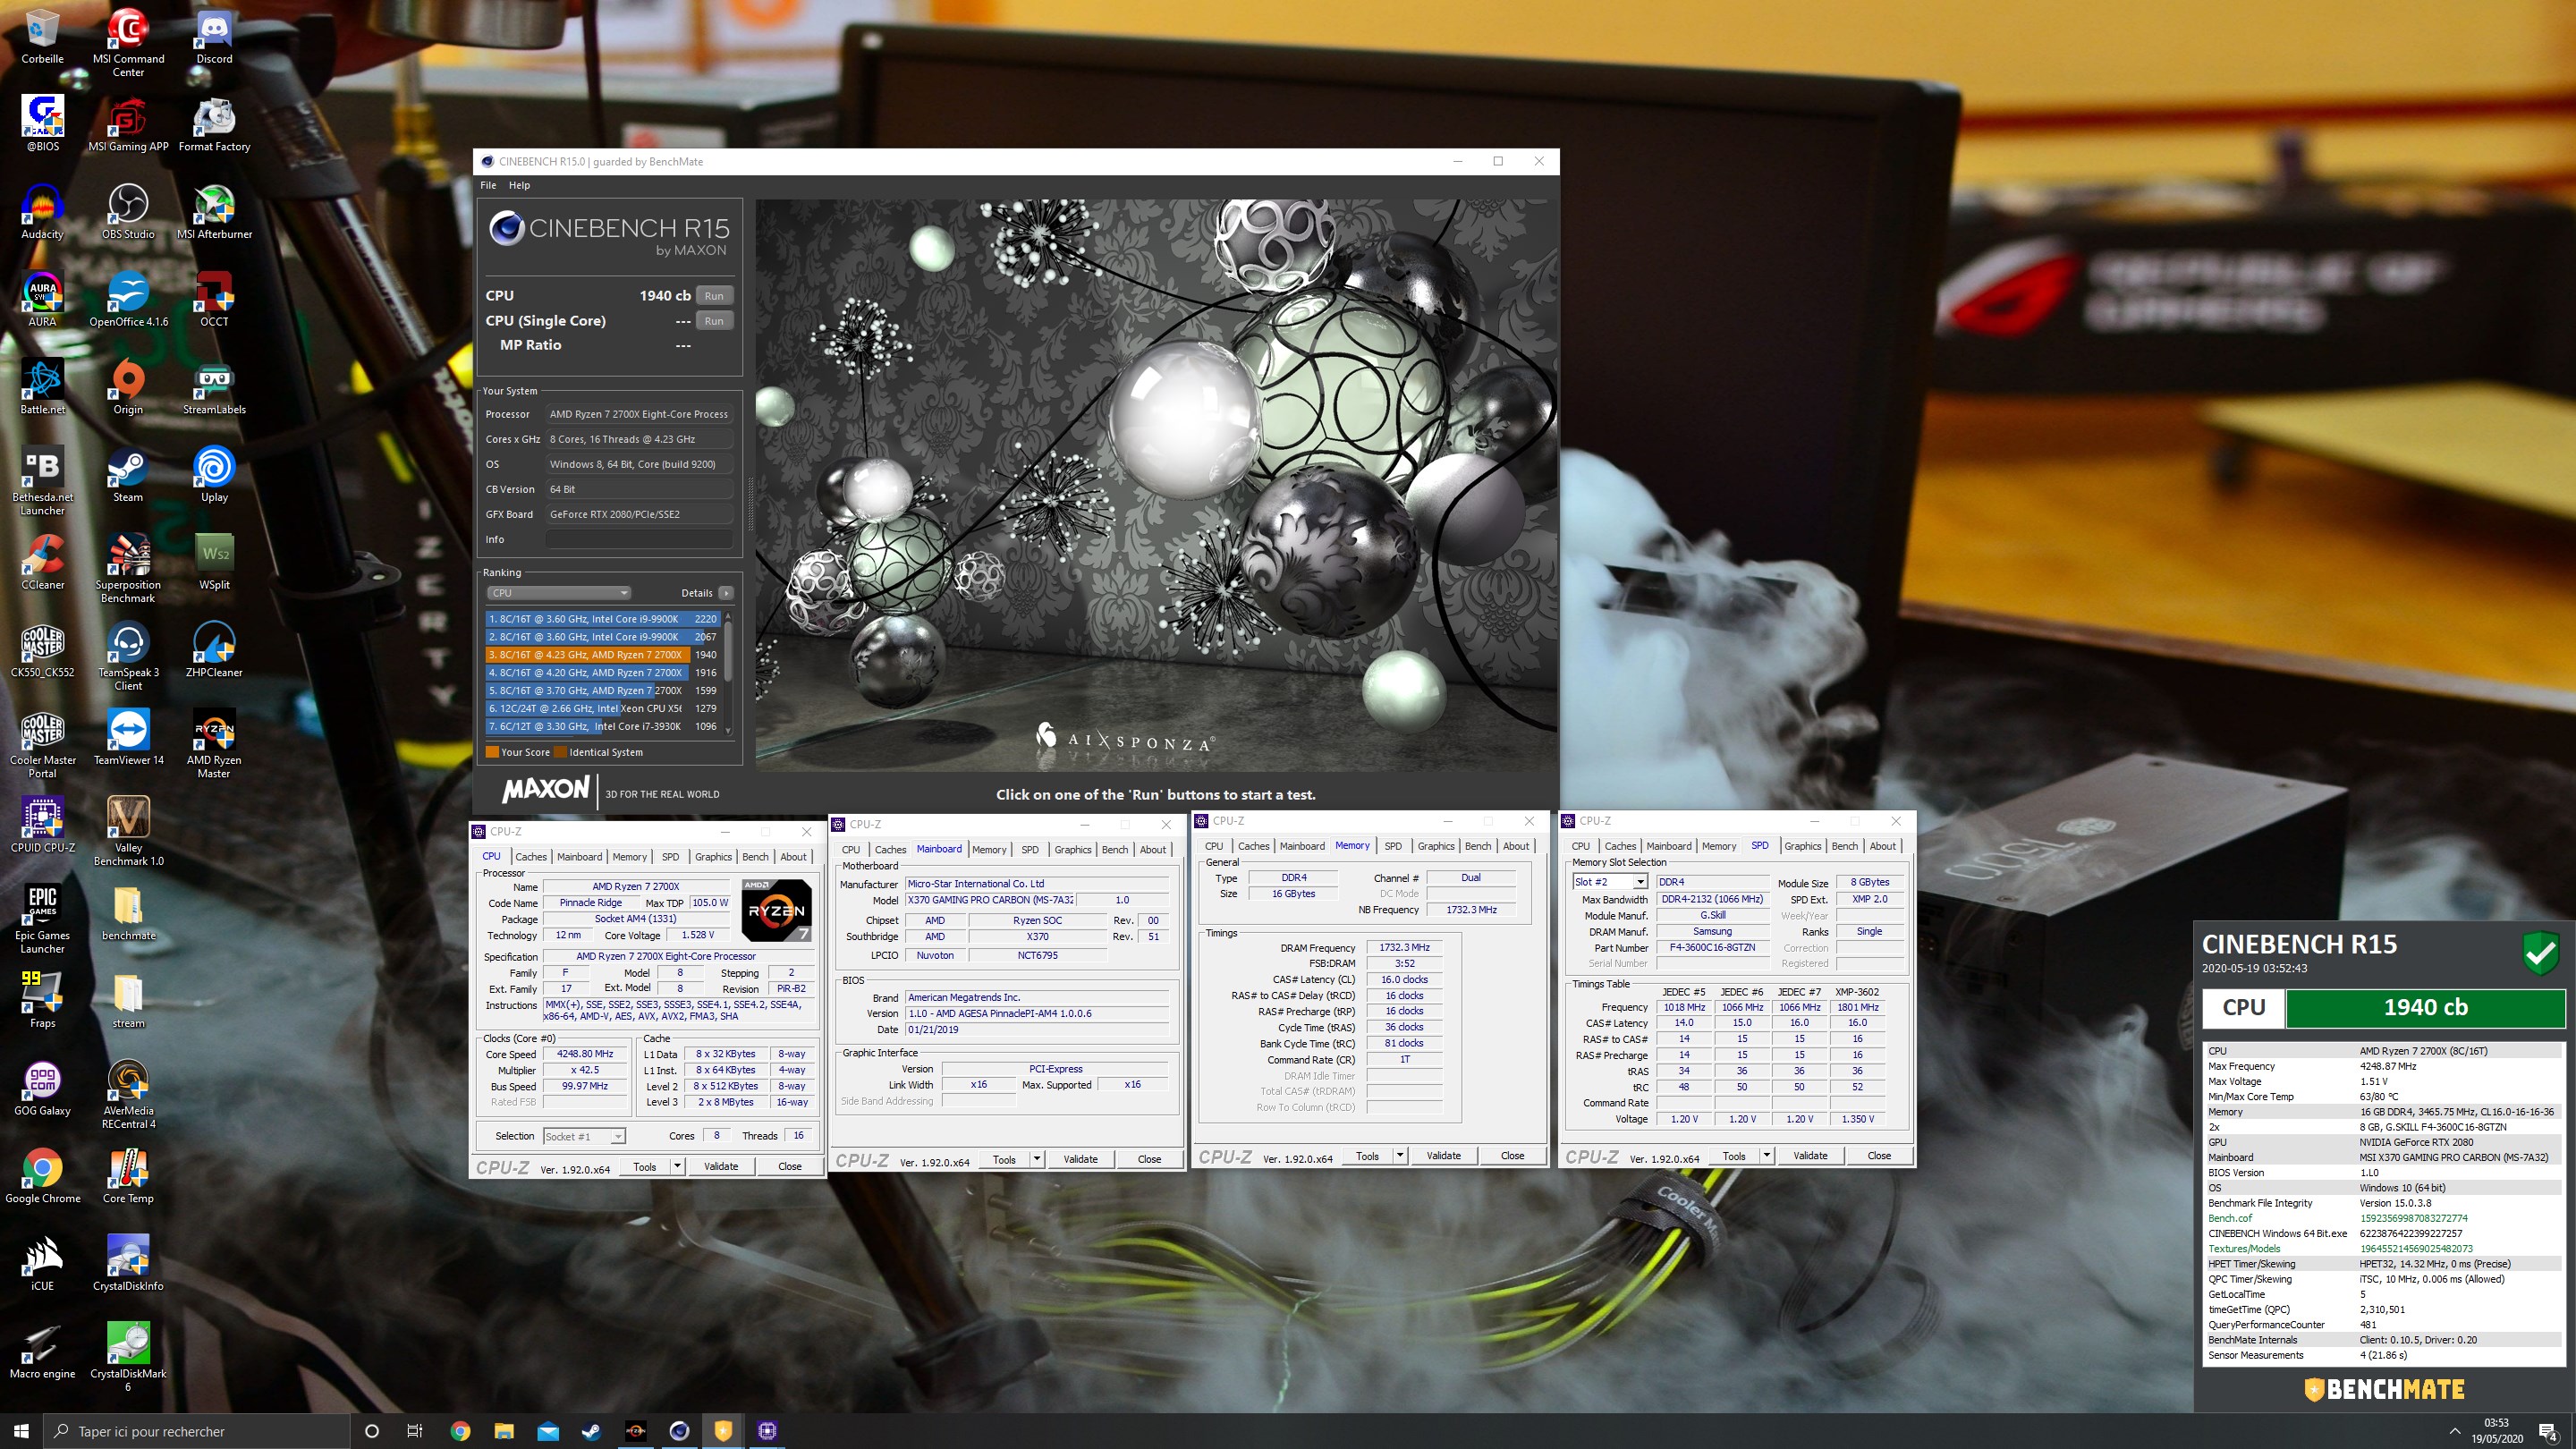Open the iCUE desktop icon
Image resolution: width=2576 pixels, height=1449 pixels.
tap(42, 1263)
